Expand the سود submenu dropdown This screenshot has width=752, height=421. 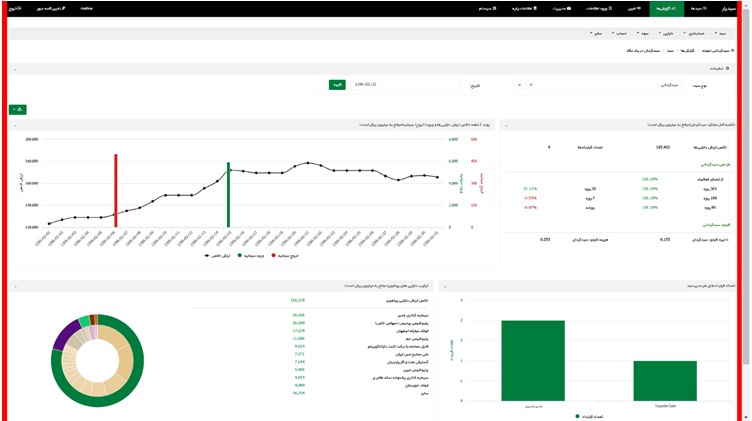click(643, 34)
